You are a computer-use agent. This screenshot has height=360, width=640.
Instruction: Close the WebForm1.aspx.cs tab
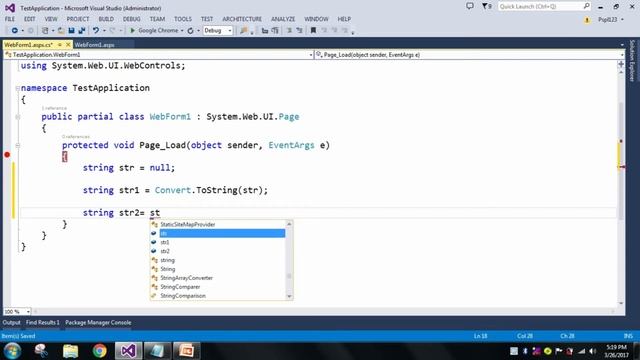(68, 44)
